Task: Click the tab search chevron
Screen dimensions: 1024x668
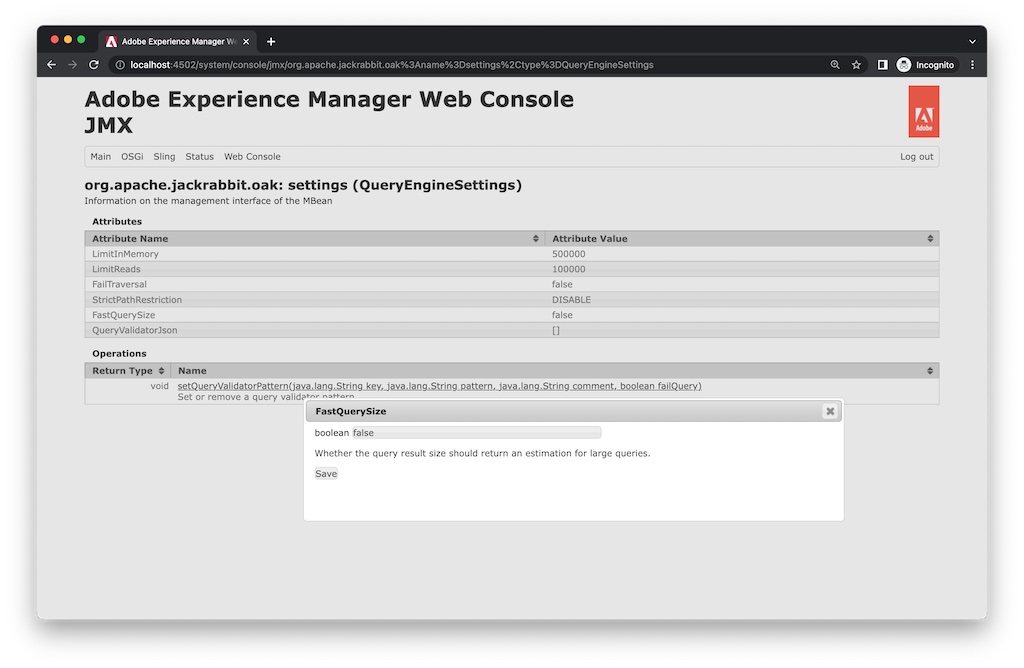Action: [x=972, y=41]
